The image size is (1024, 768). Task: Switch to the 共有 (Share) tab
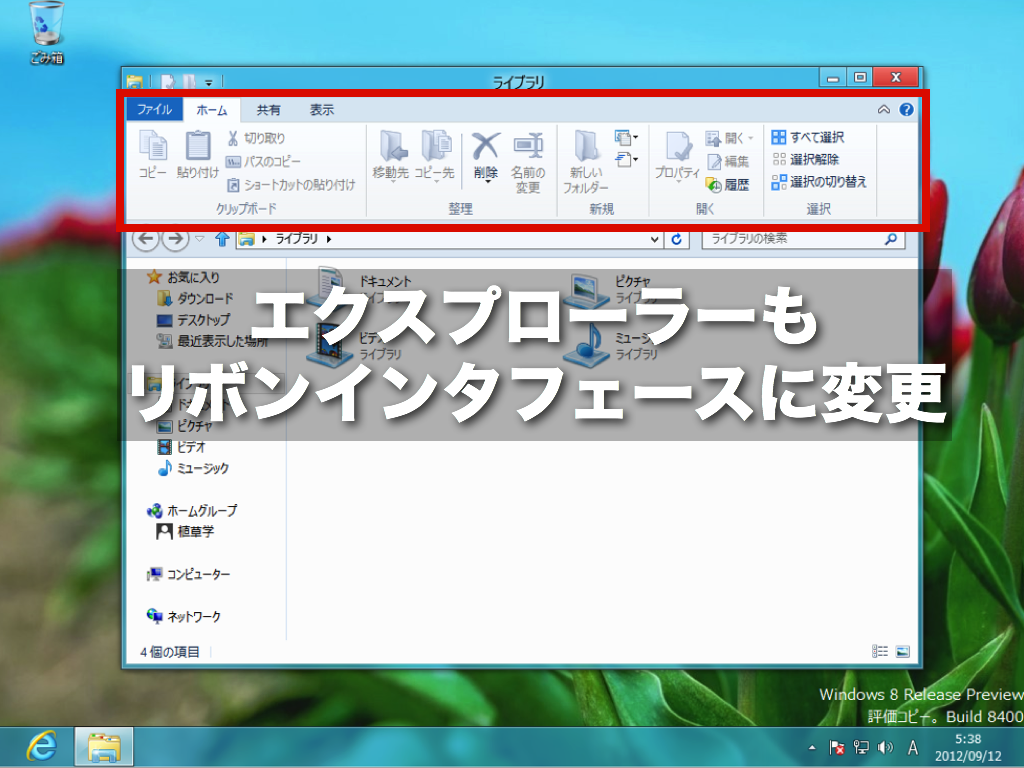point(268,110)
